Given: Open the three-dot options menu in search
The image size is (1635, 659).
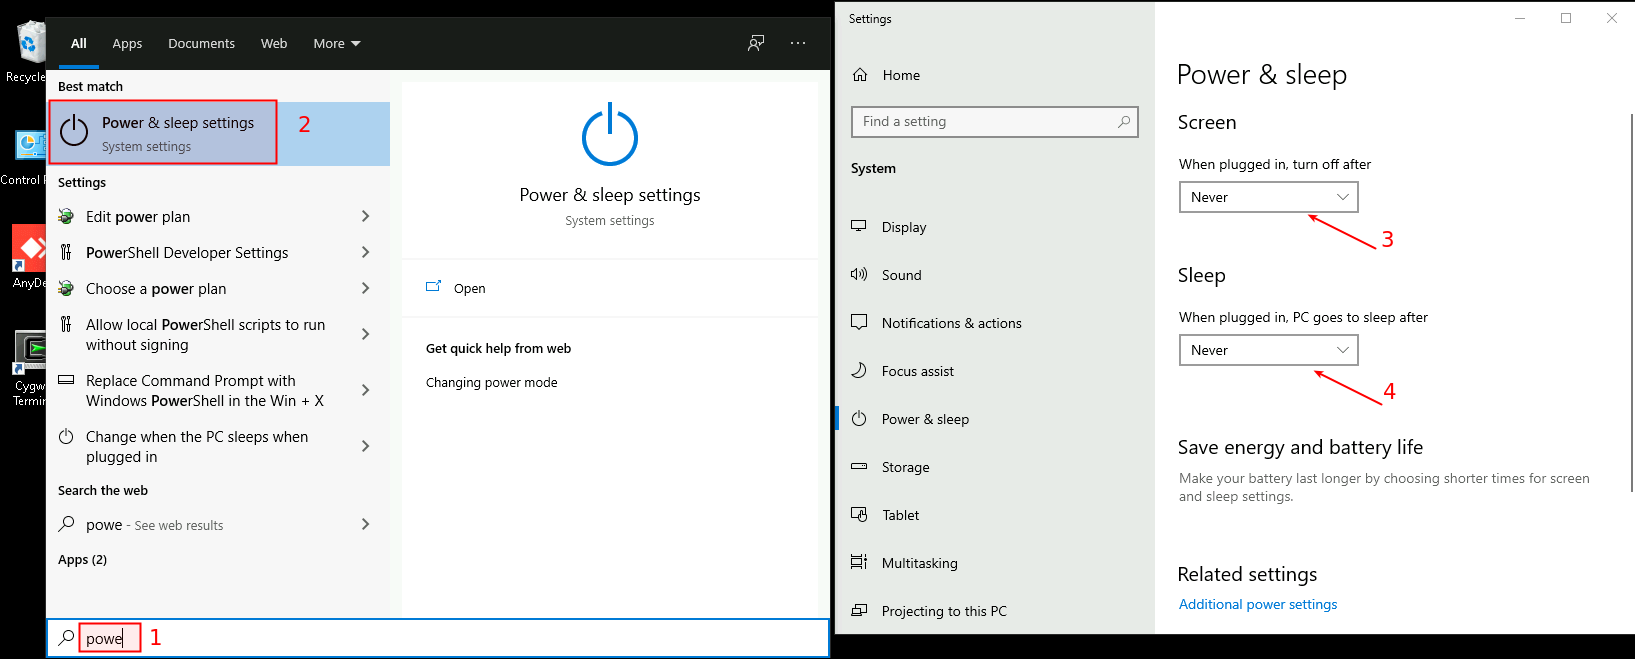Looking at the screenshot, I should (x=798, y=43).
